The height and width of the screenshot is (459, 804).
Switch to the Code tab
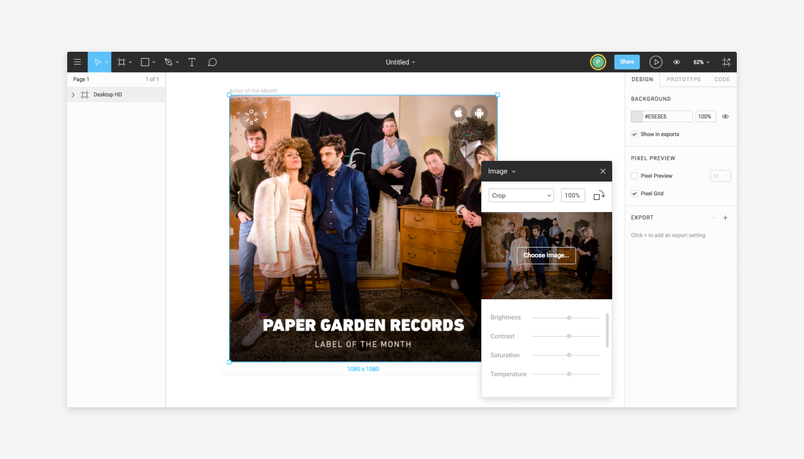[722, 79]
